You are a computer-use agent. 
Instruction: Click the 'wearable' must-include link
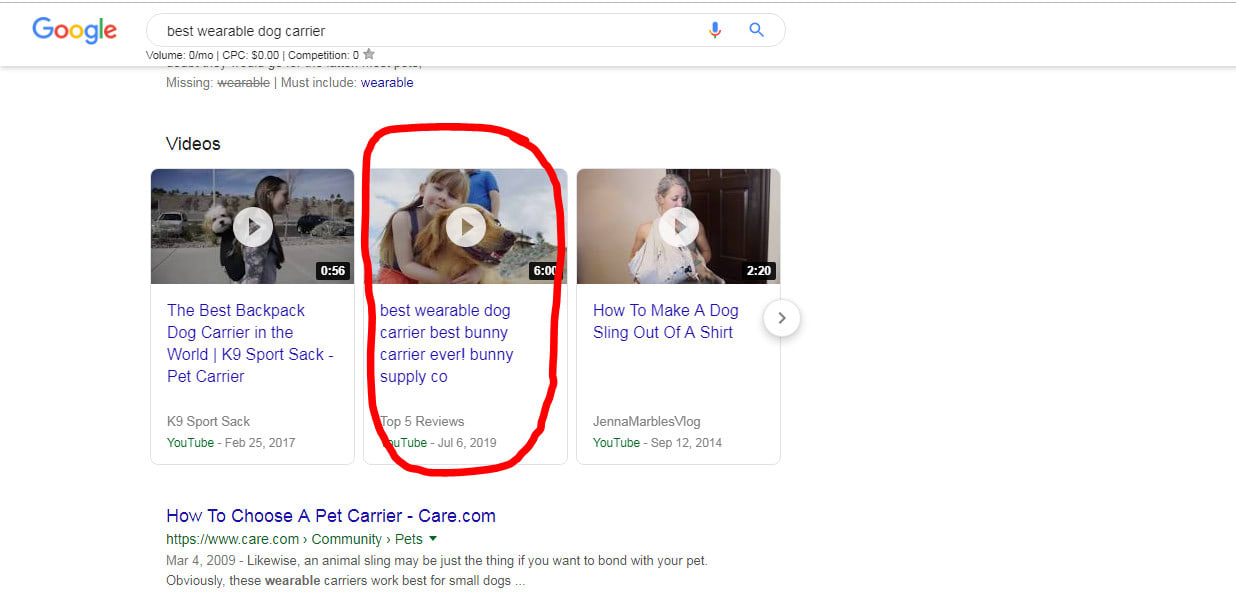(387, 82)
